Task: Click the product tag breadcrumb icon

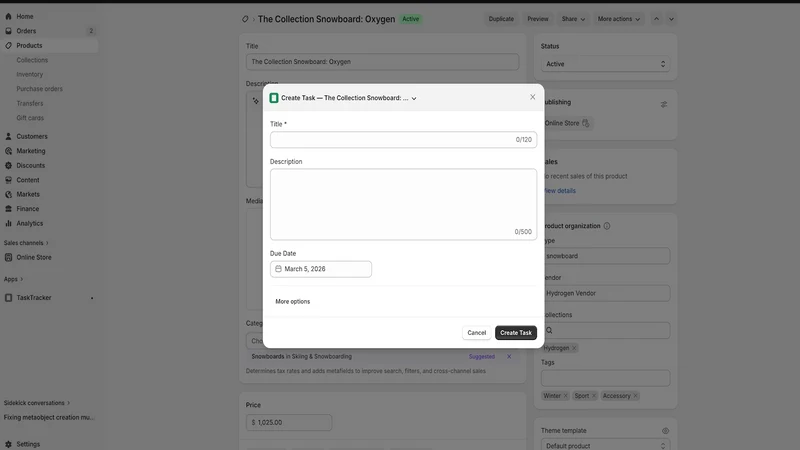Action: [245, 19]
